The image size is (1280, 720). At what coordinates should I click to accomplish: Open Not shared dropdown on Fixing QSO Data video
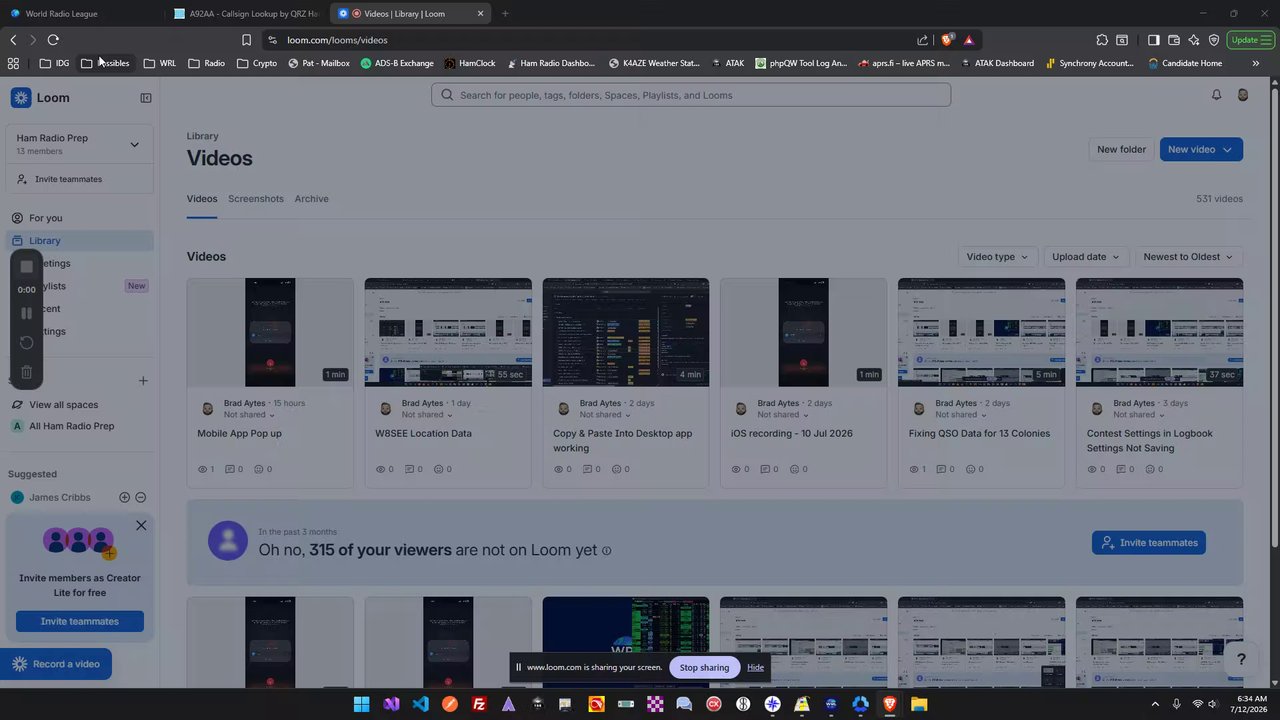click(960, 415)
